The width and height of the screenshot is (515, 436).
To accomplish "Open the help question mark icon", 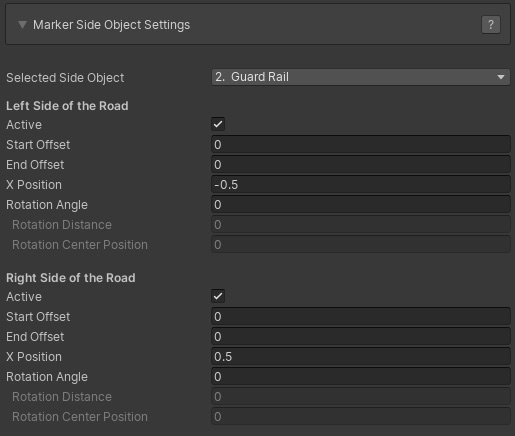I will click(x=491, y=25).
